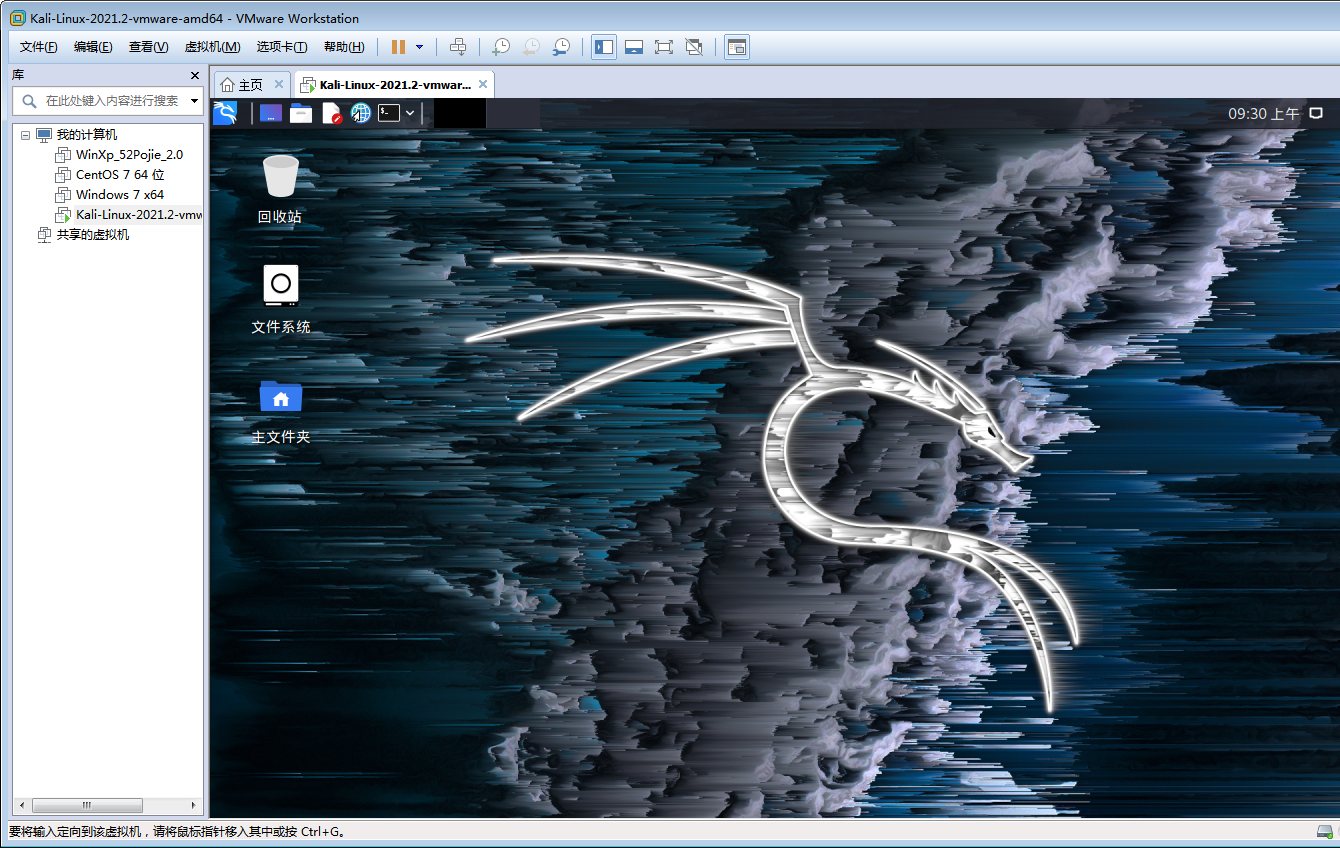Click the show desktop panel icon
This screenshot has width=1340, height=848.
pyautogui.click(x=270, y=113)
